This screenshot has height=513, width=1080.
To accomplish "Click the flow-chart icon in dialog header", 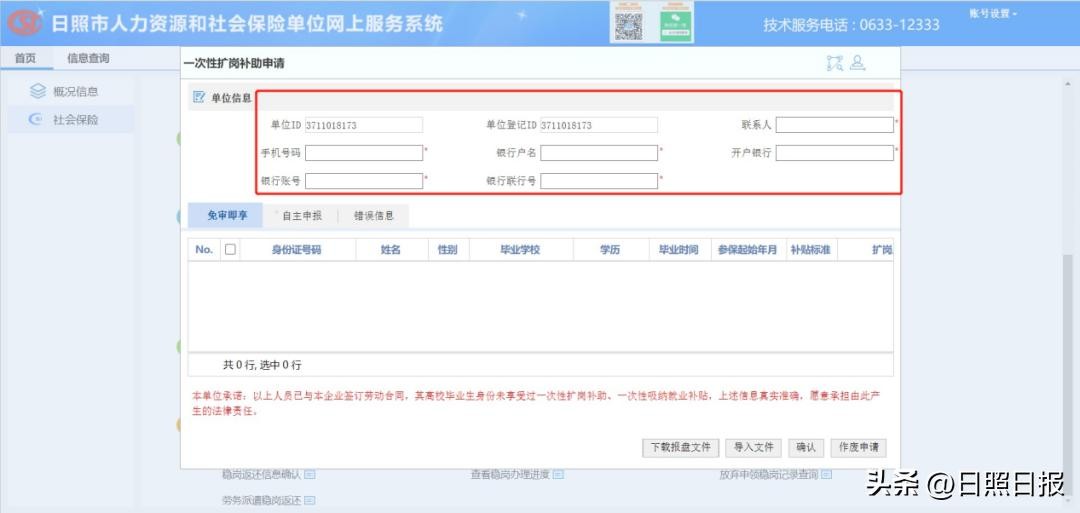I will point(835,63).
